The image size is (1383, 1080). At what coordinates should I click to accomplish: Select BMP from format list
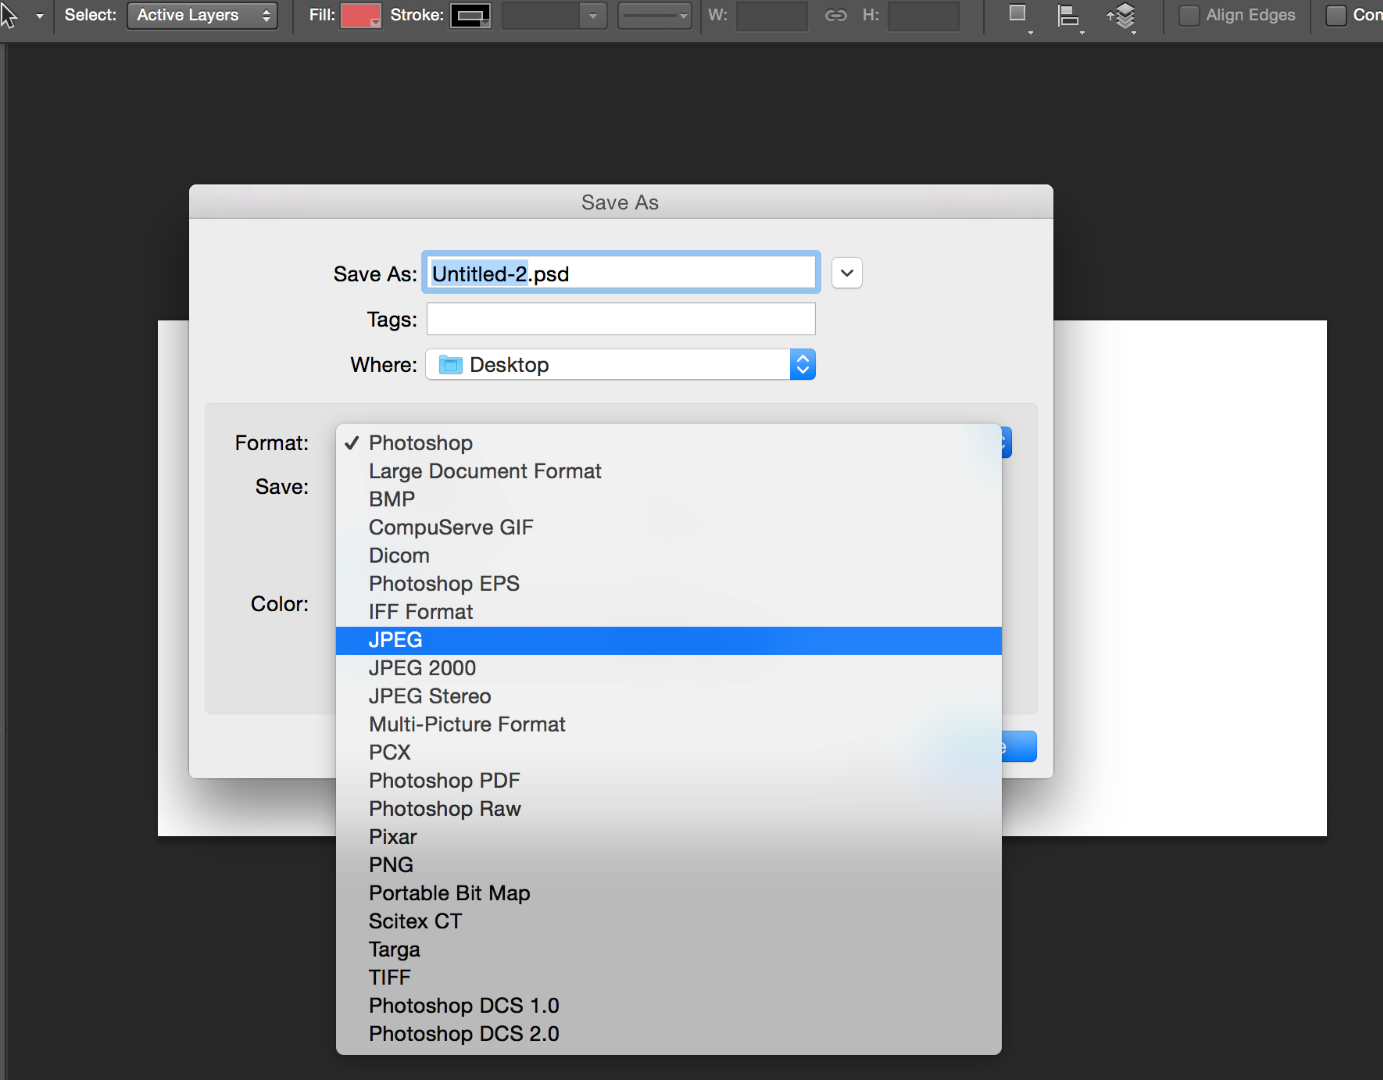668,499
